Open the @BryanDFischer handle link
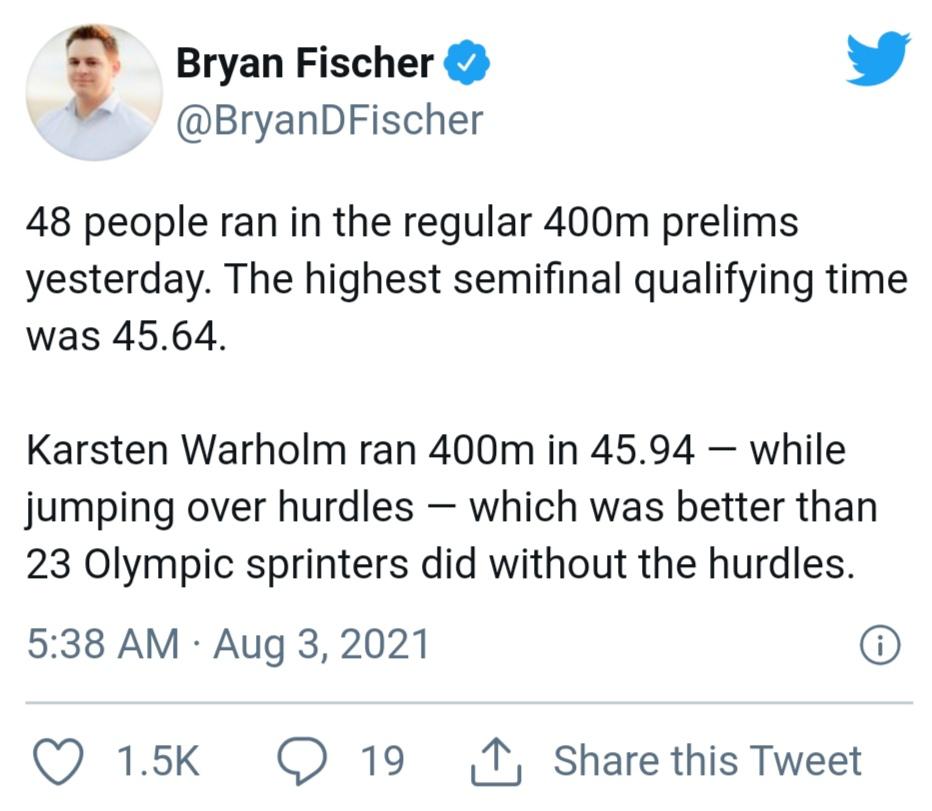The height and width of the screenshot is (811, 932). (330, 121)
